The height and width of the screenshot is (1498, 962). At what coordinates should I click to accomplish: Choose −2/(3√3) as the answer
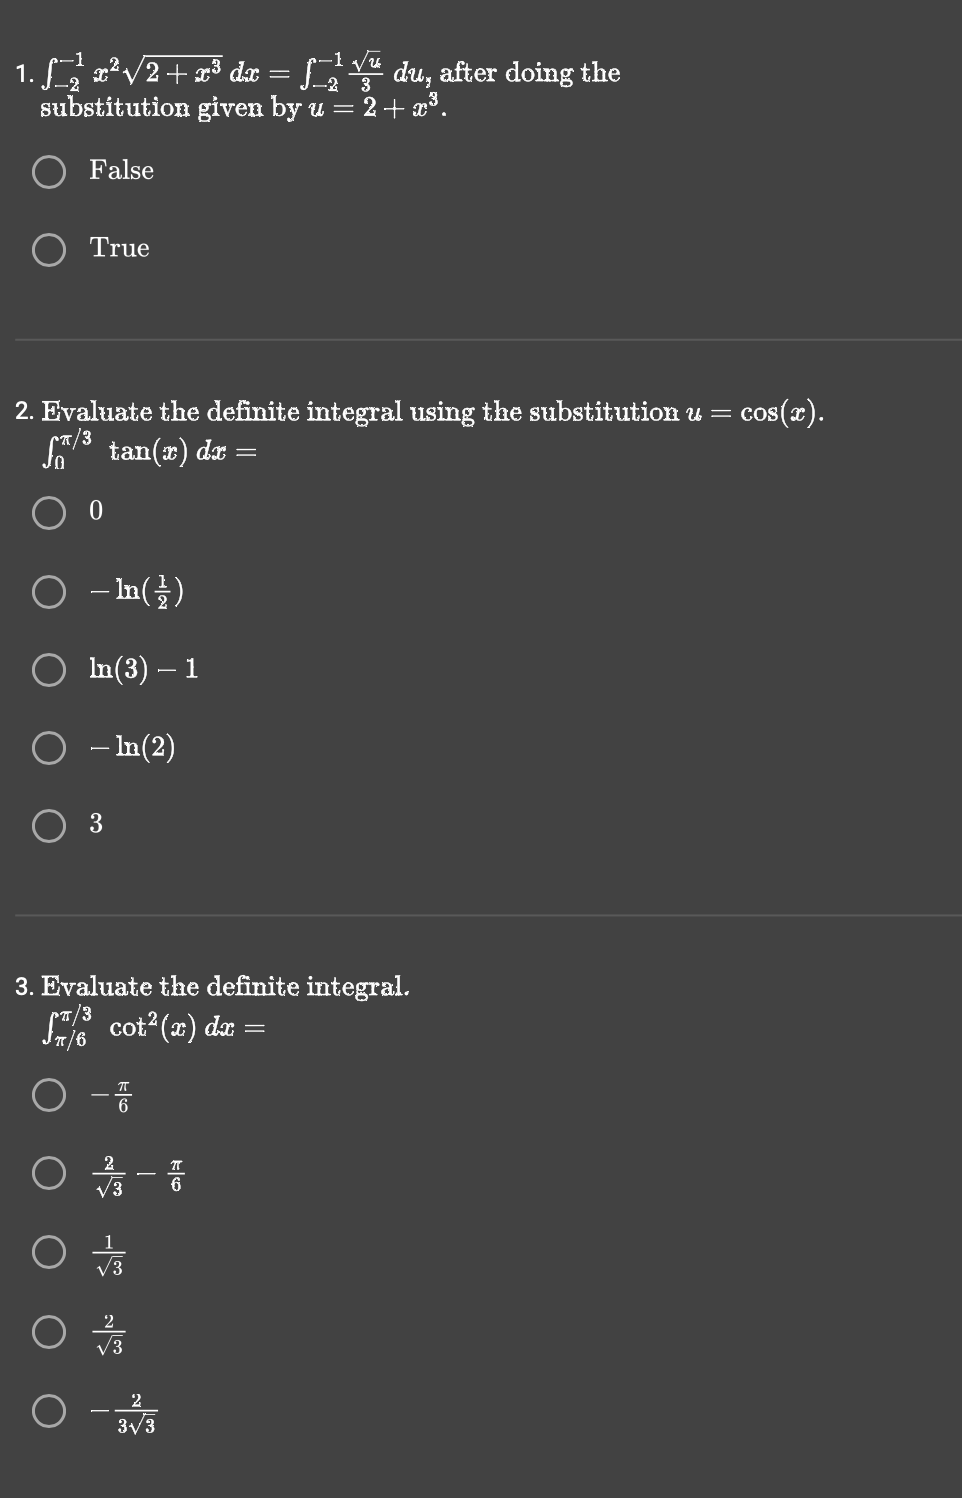click(48, 1411)
